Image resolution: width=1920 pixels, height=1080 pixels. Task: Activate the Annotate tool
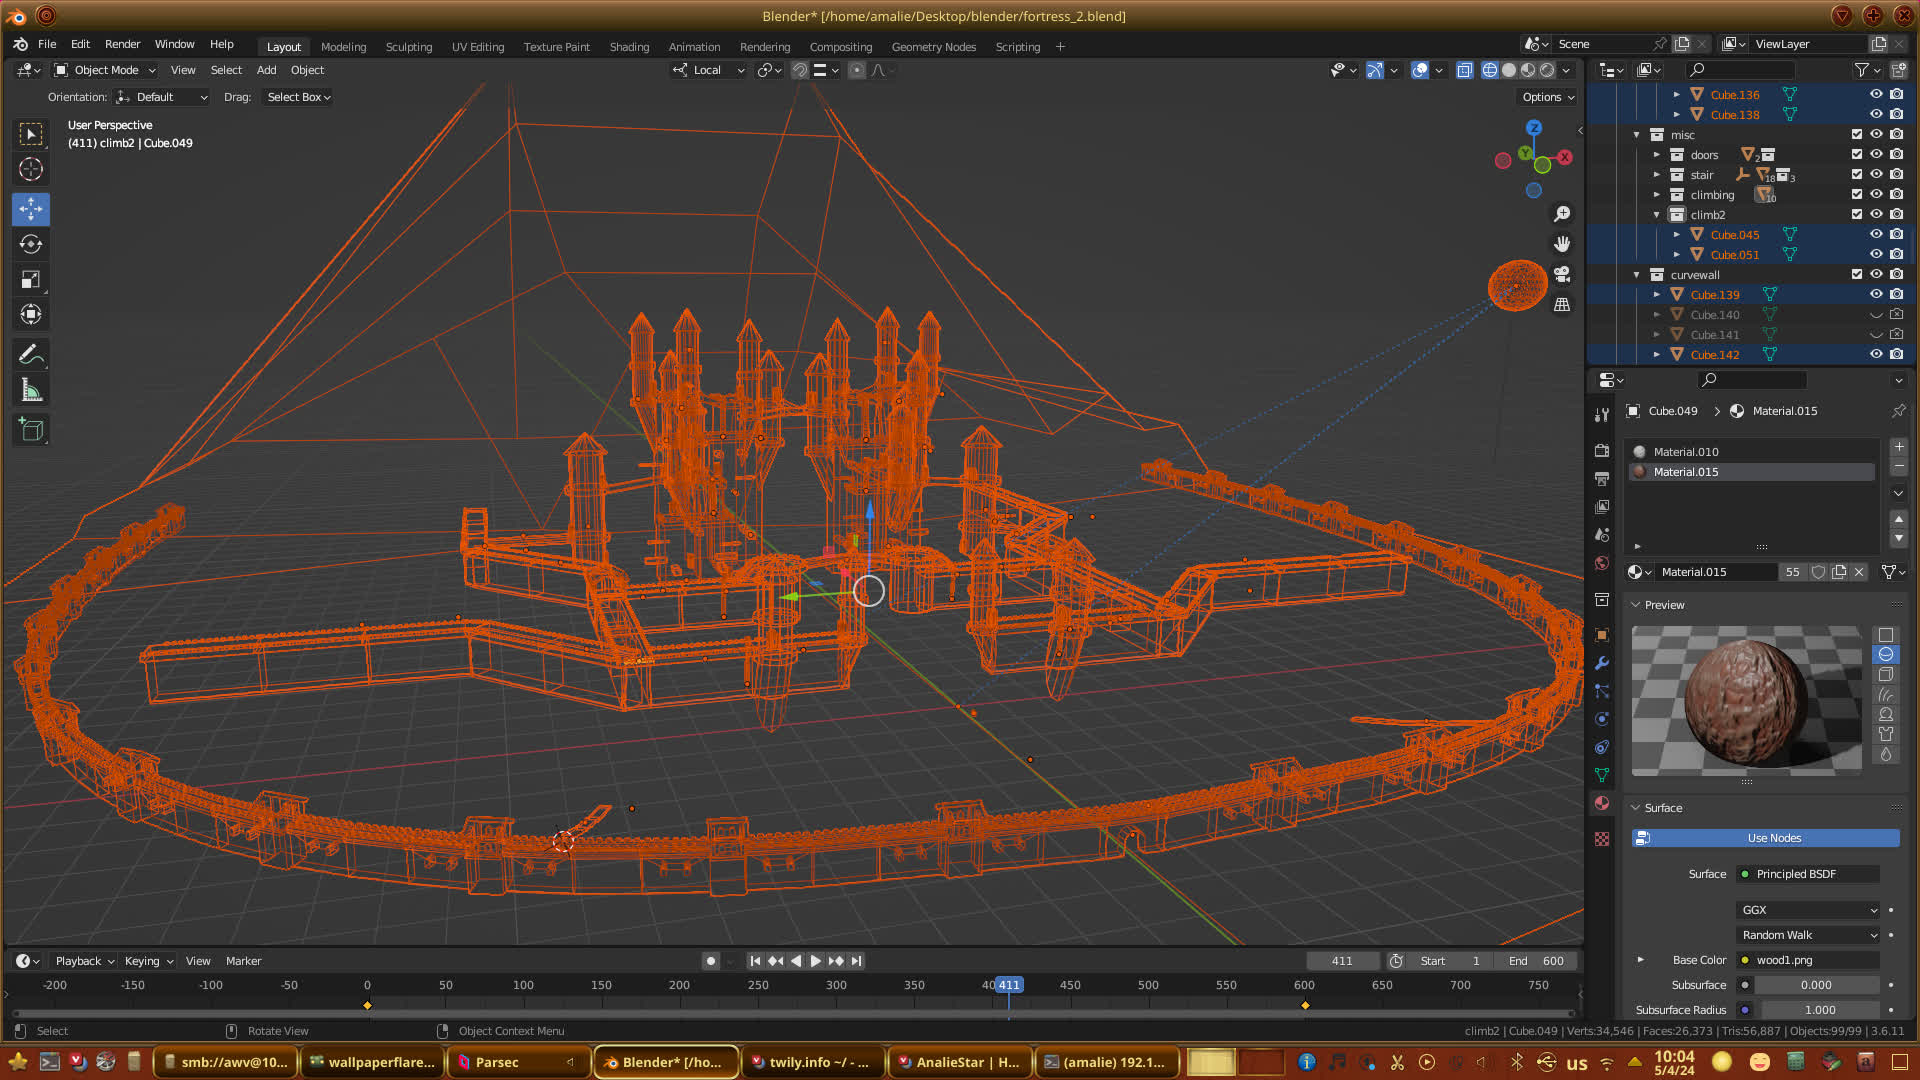click(31, 355)
